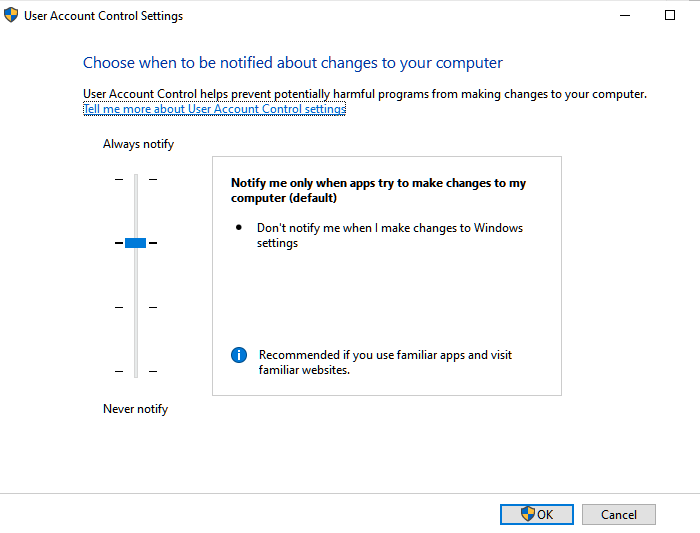Click the 'Choose when to be notified' heading
The width and height of the screenshot is (700, 533).
[293, 63]
